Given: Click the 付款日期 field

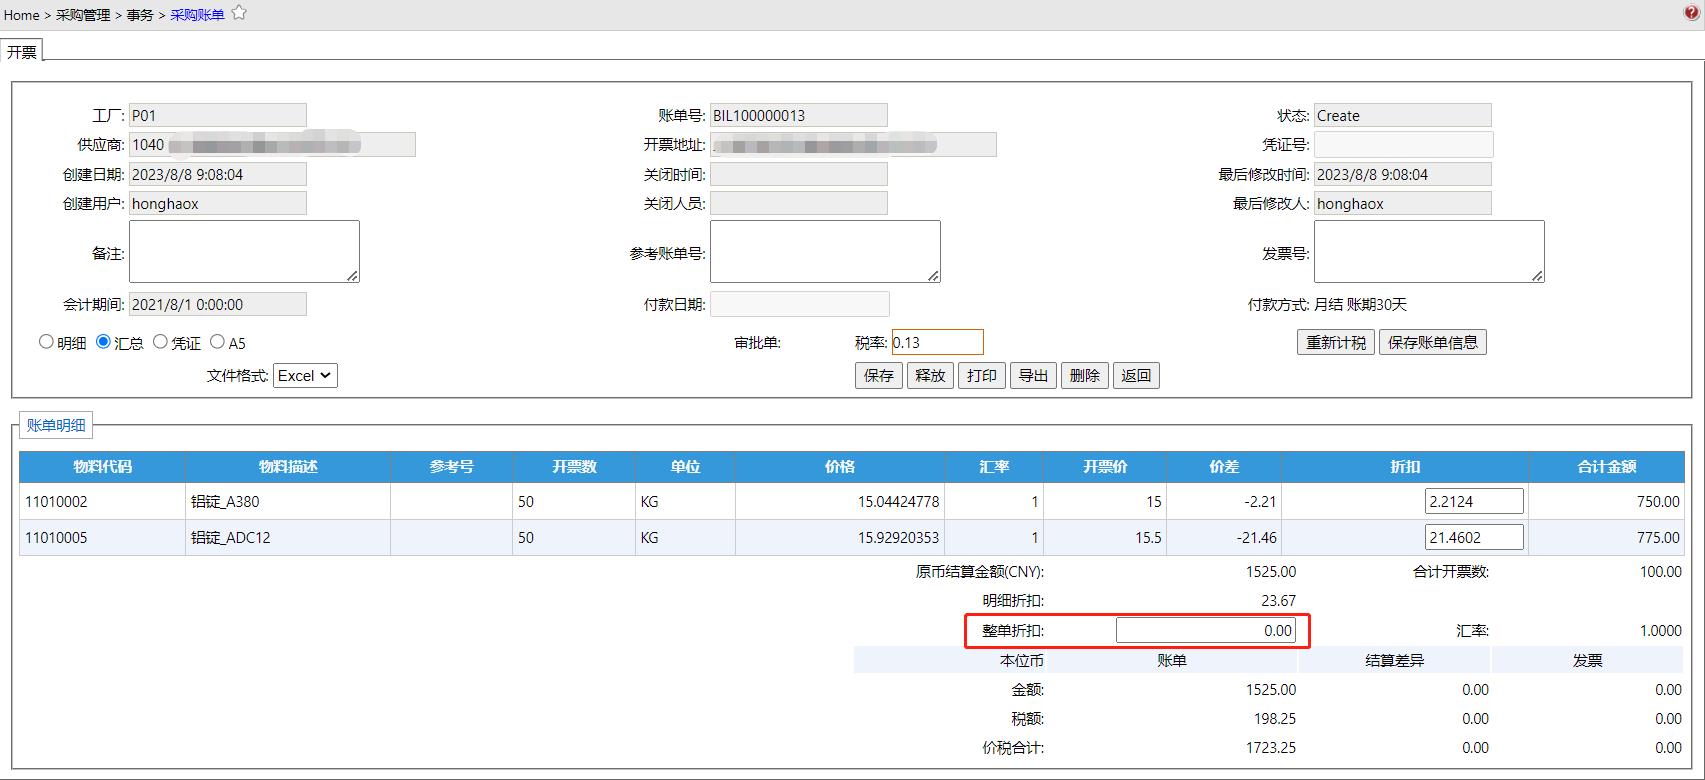Looking at the screenshot, I should [799, 304].
